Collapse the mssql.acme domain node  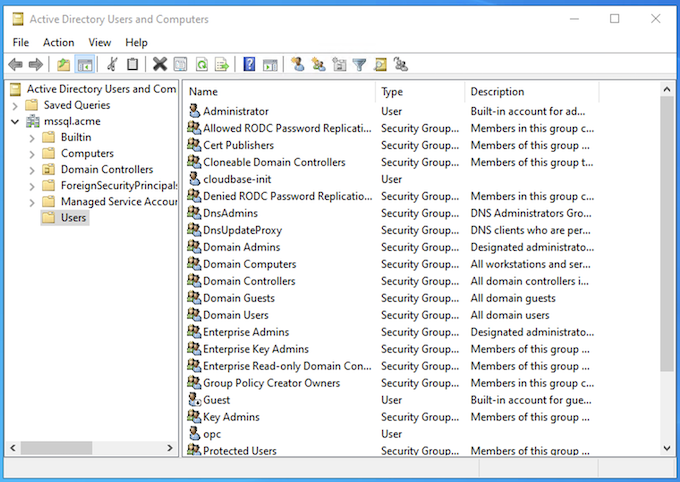click(15, 122)
